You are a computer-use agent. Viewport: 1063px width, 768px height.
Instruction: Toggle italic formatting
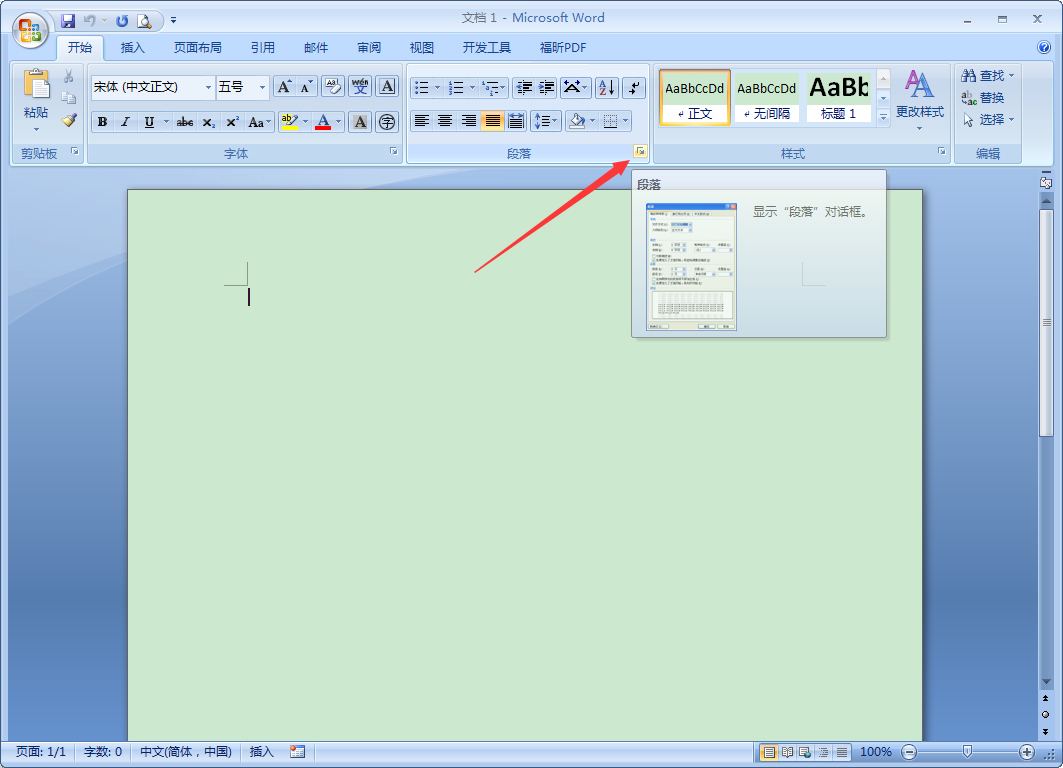tap(125, 121)
